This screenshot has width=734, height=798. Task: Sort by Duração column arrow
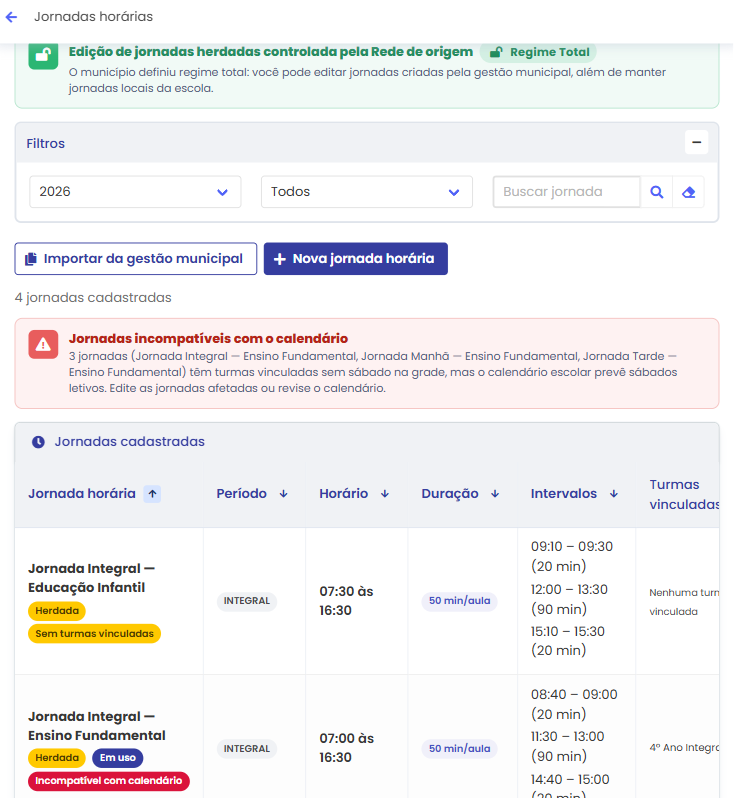click(495, 494)
